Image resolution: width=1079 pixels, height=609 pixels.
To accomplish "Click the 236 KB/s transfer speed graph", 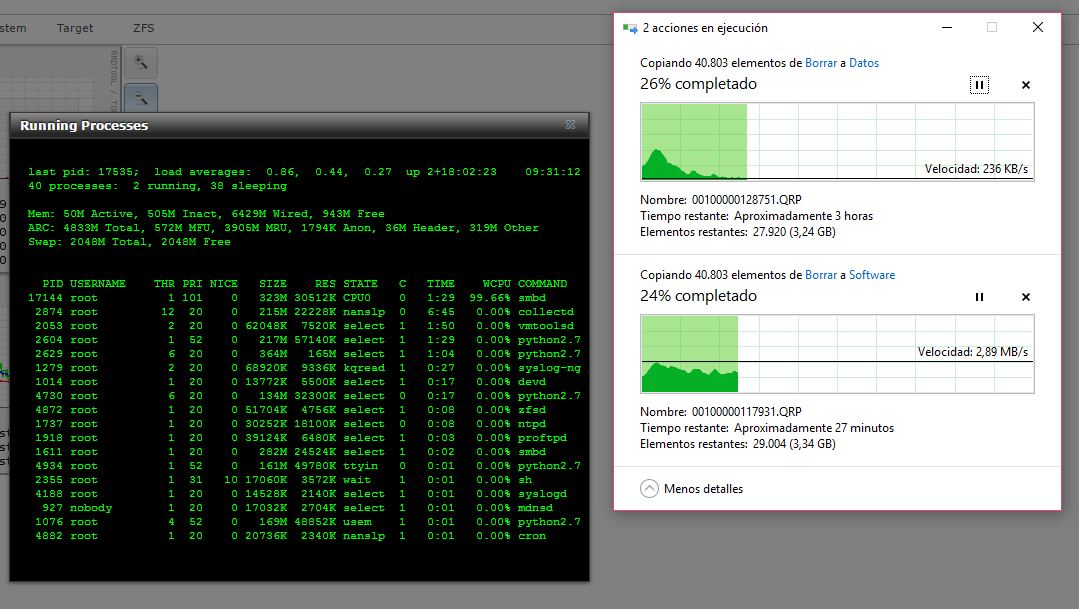I will point(836,141).
